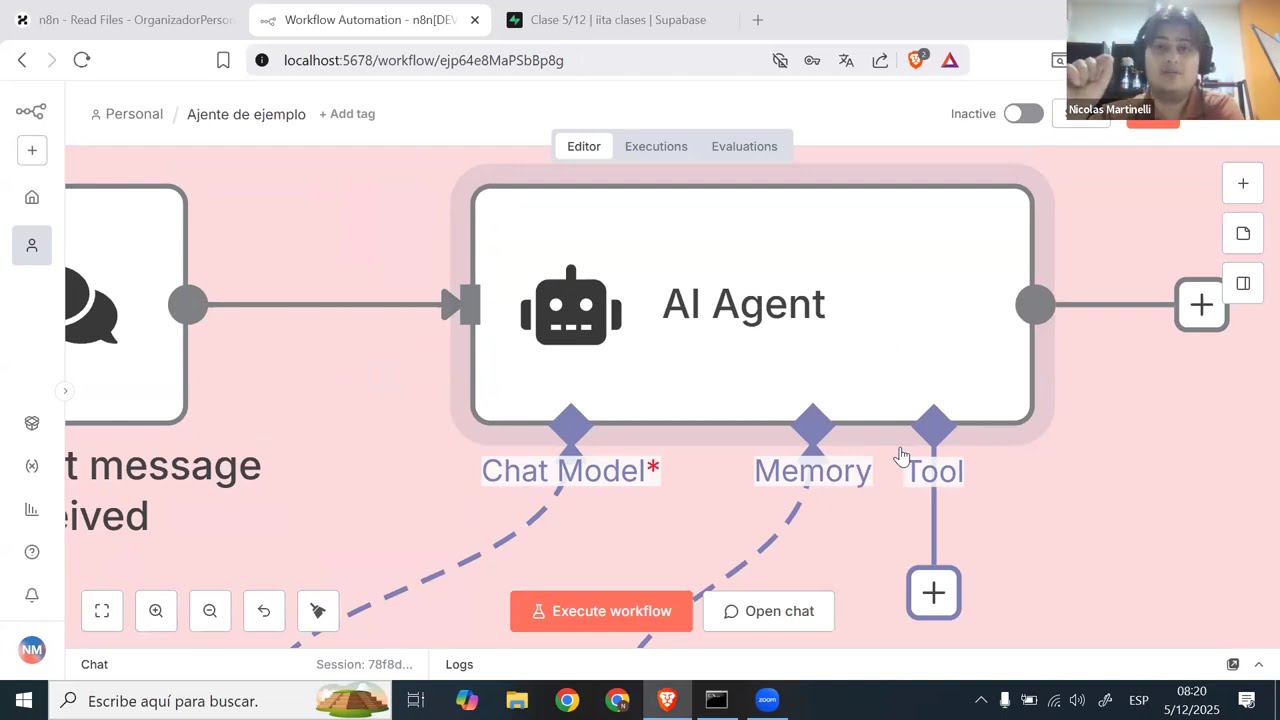The width and height of the screenshot is (1280, 720).
Task: Open the notifications bell icon in sidebar
Action: (x=32, y=595)
